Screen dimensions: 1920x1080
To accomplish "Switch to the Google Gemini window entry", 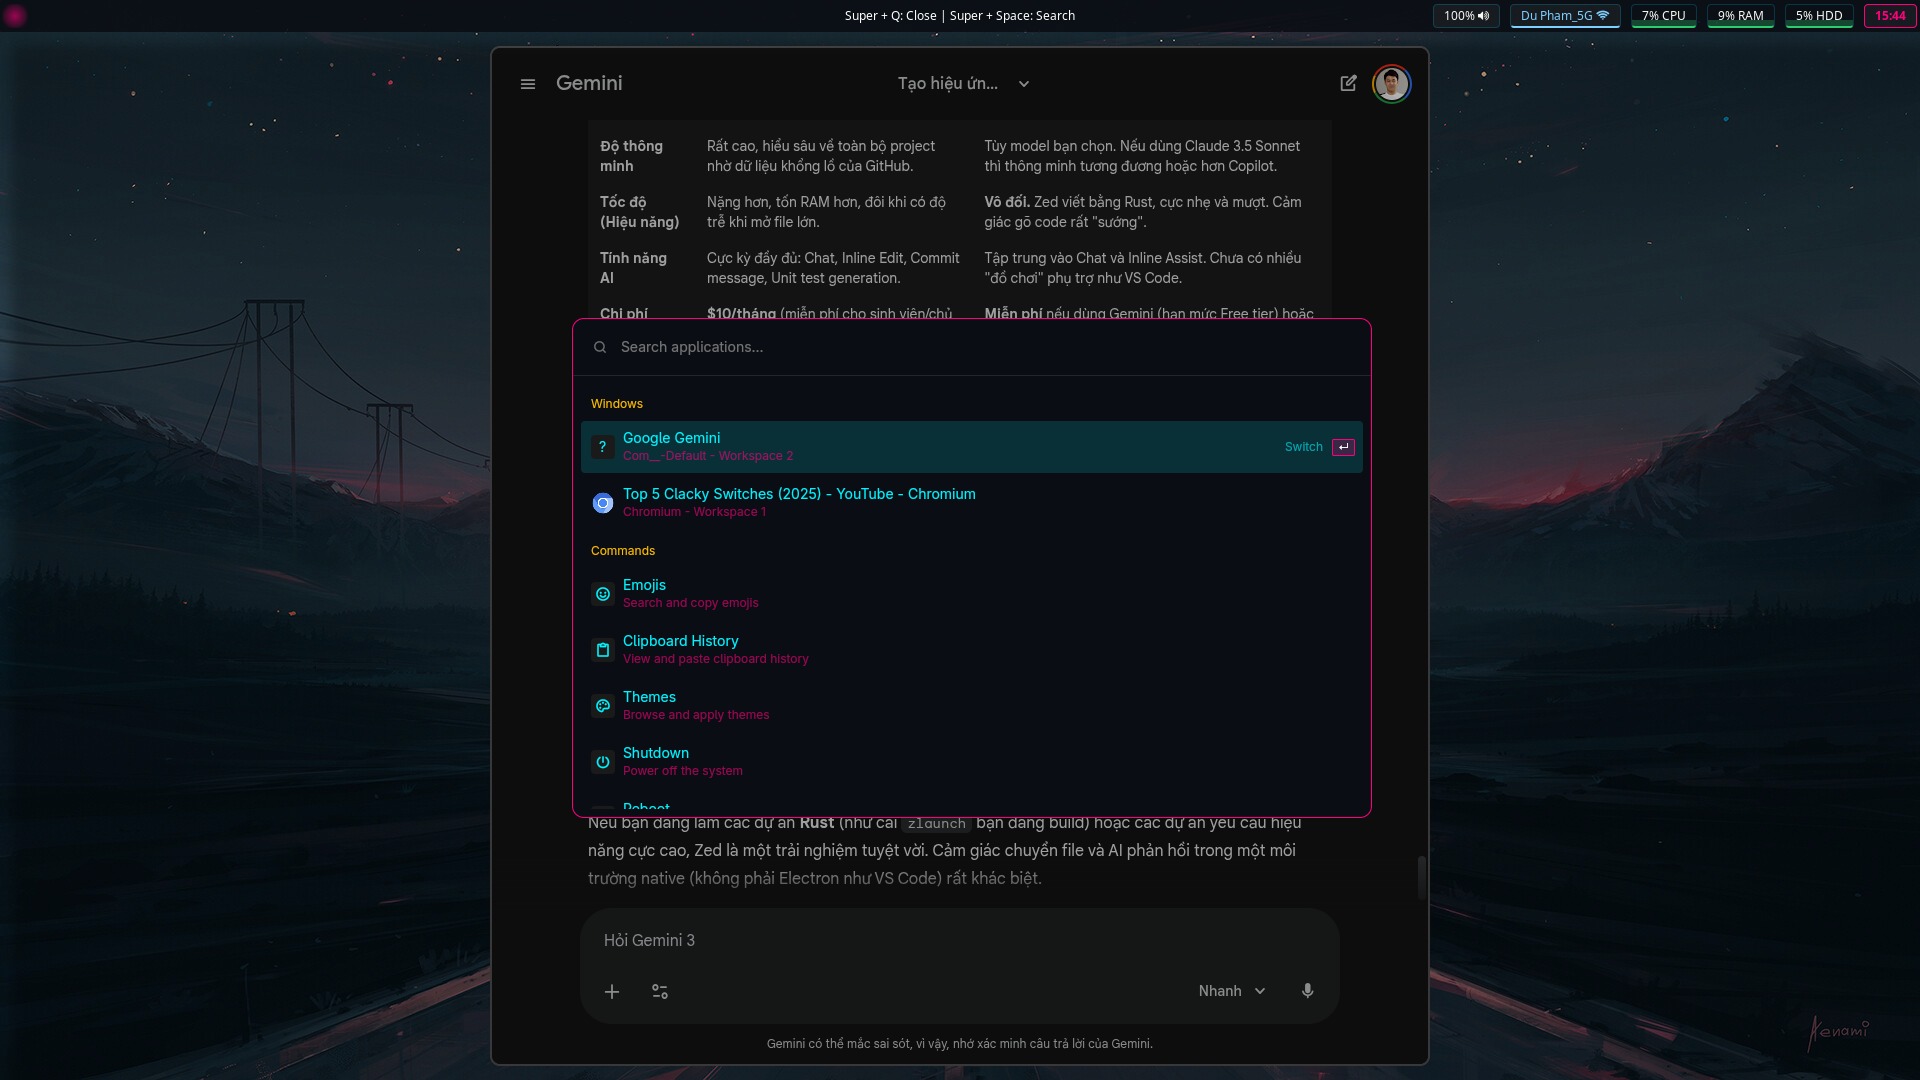I will [971, 447].
